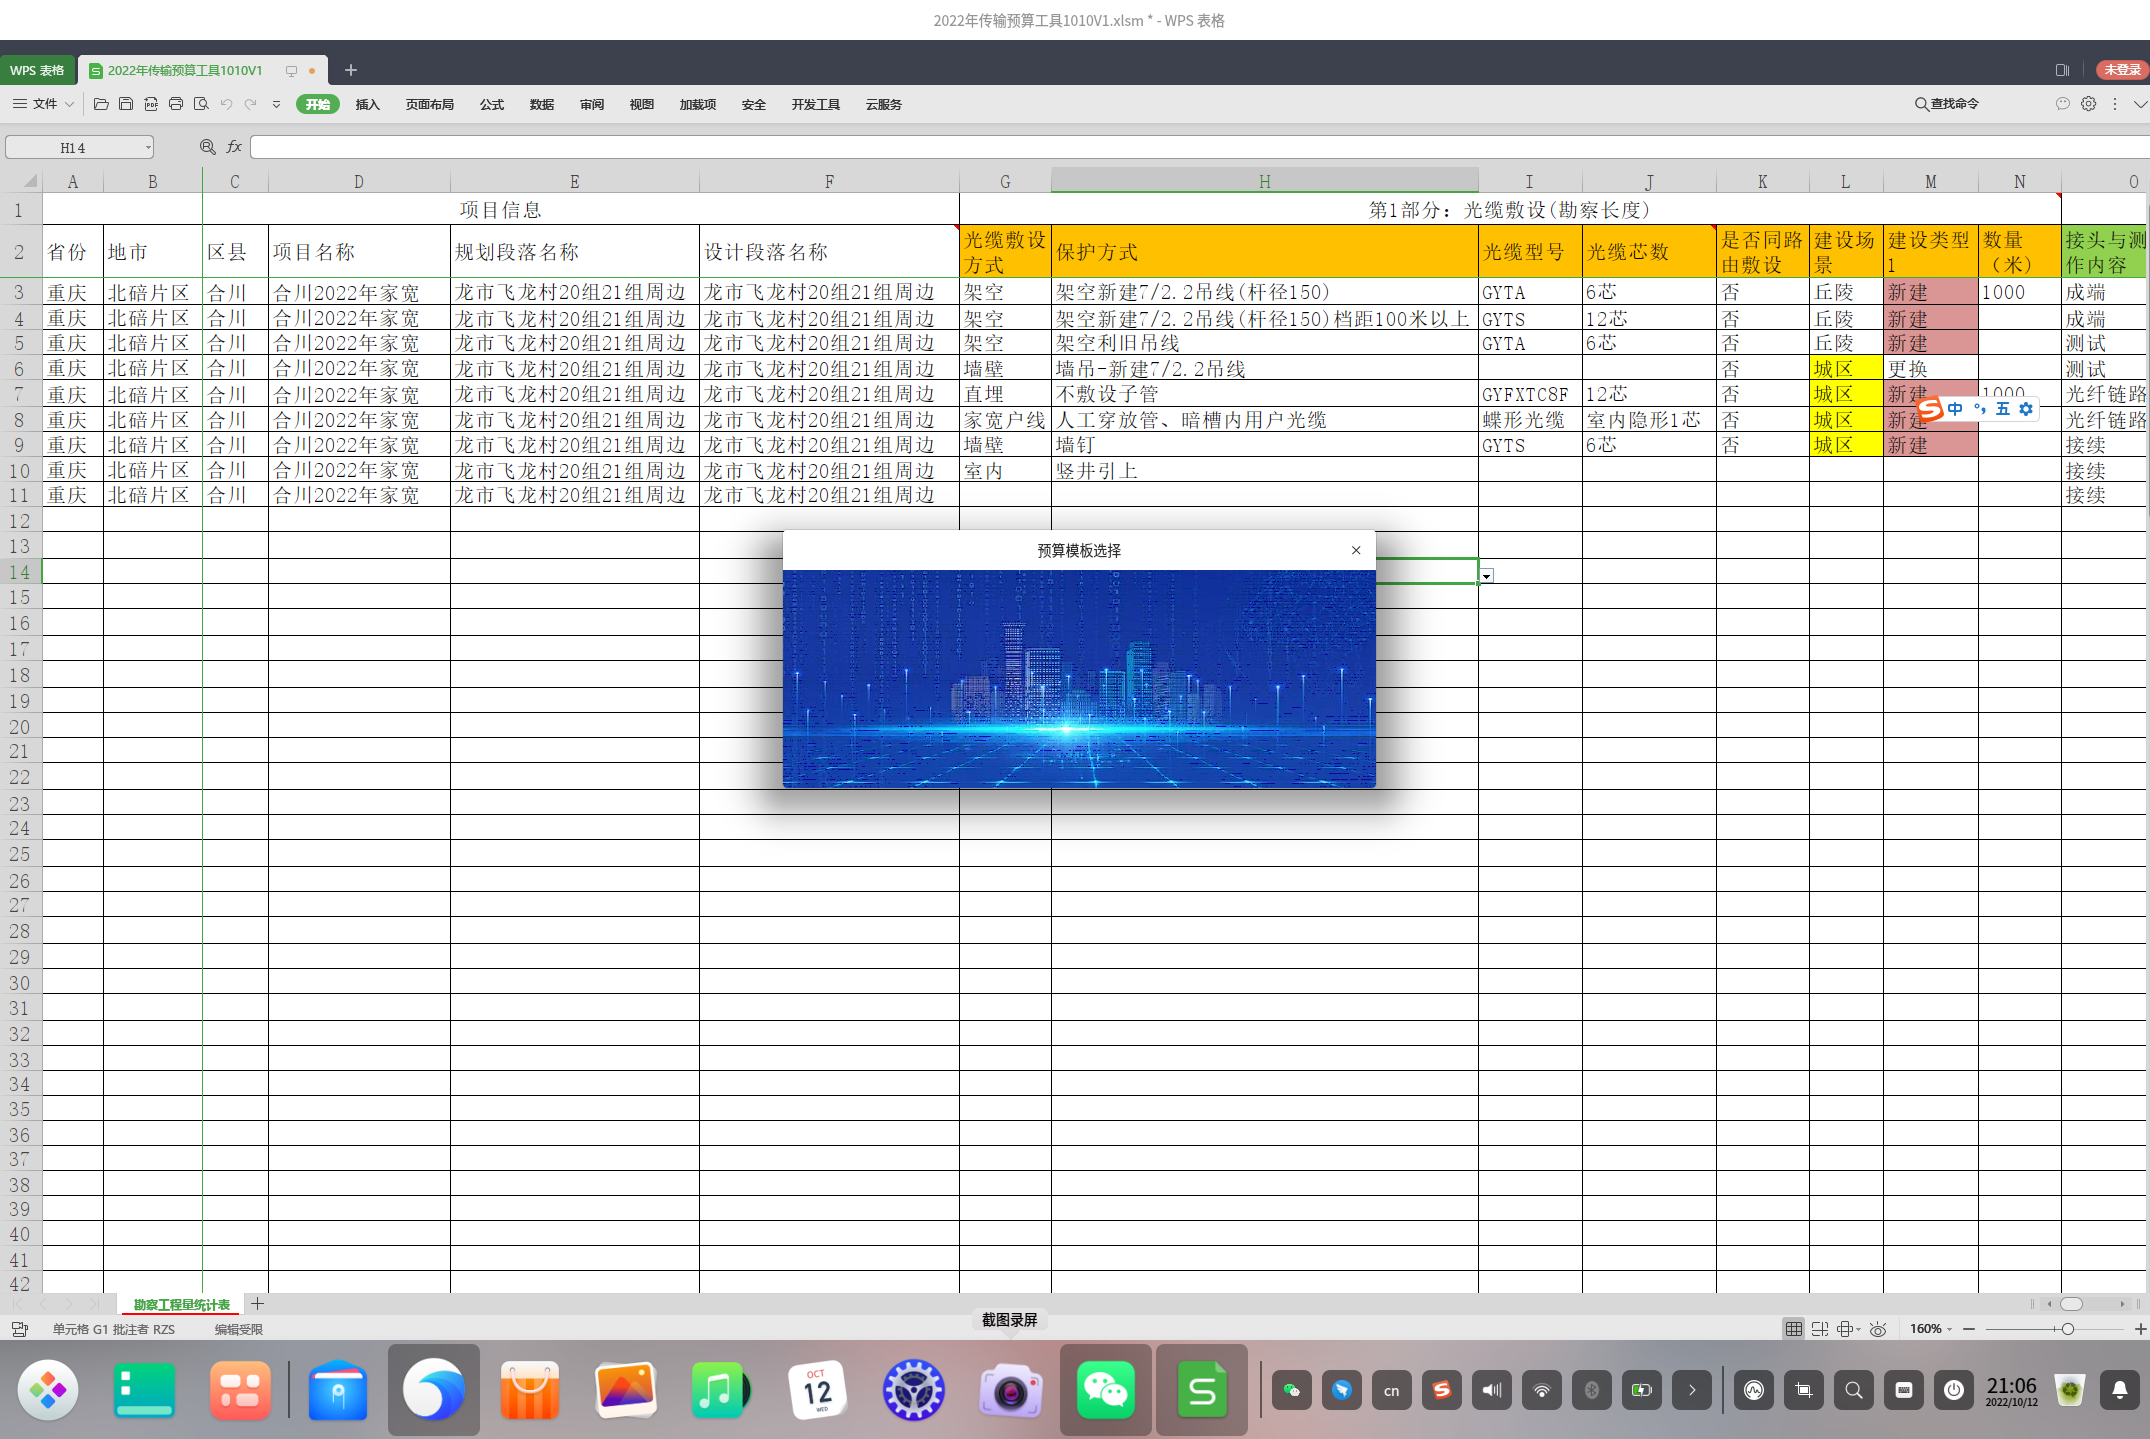Click the zoom magnifier beside fx
2150x1439 pixels.
pyautogui.click(x=207, y=147)
